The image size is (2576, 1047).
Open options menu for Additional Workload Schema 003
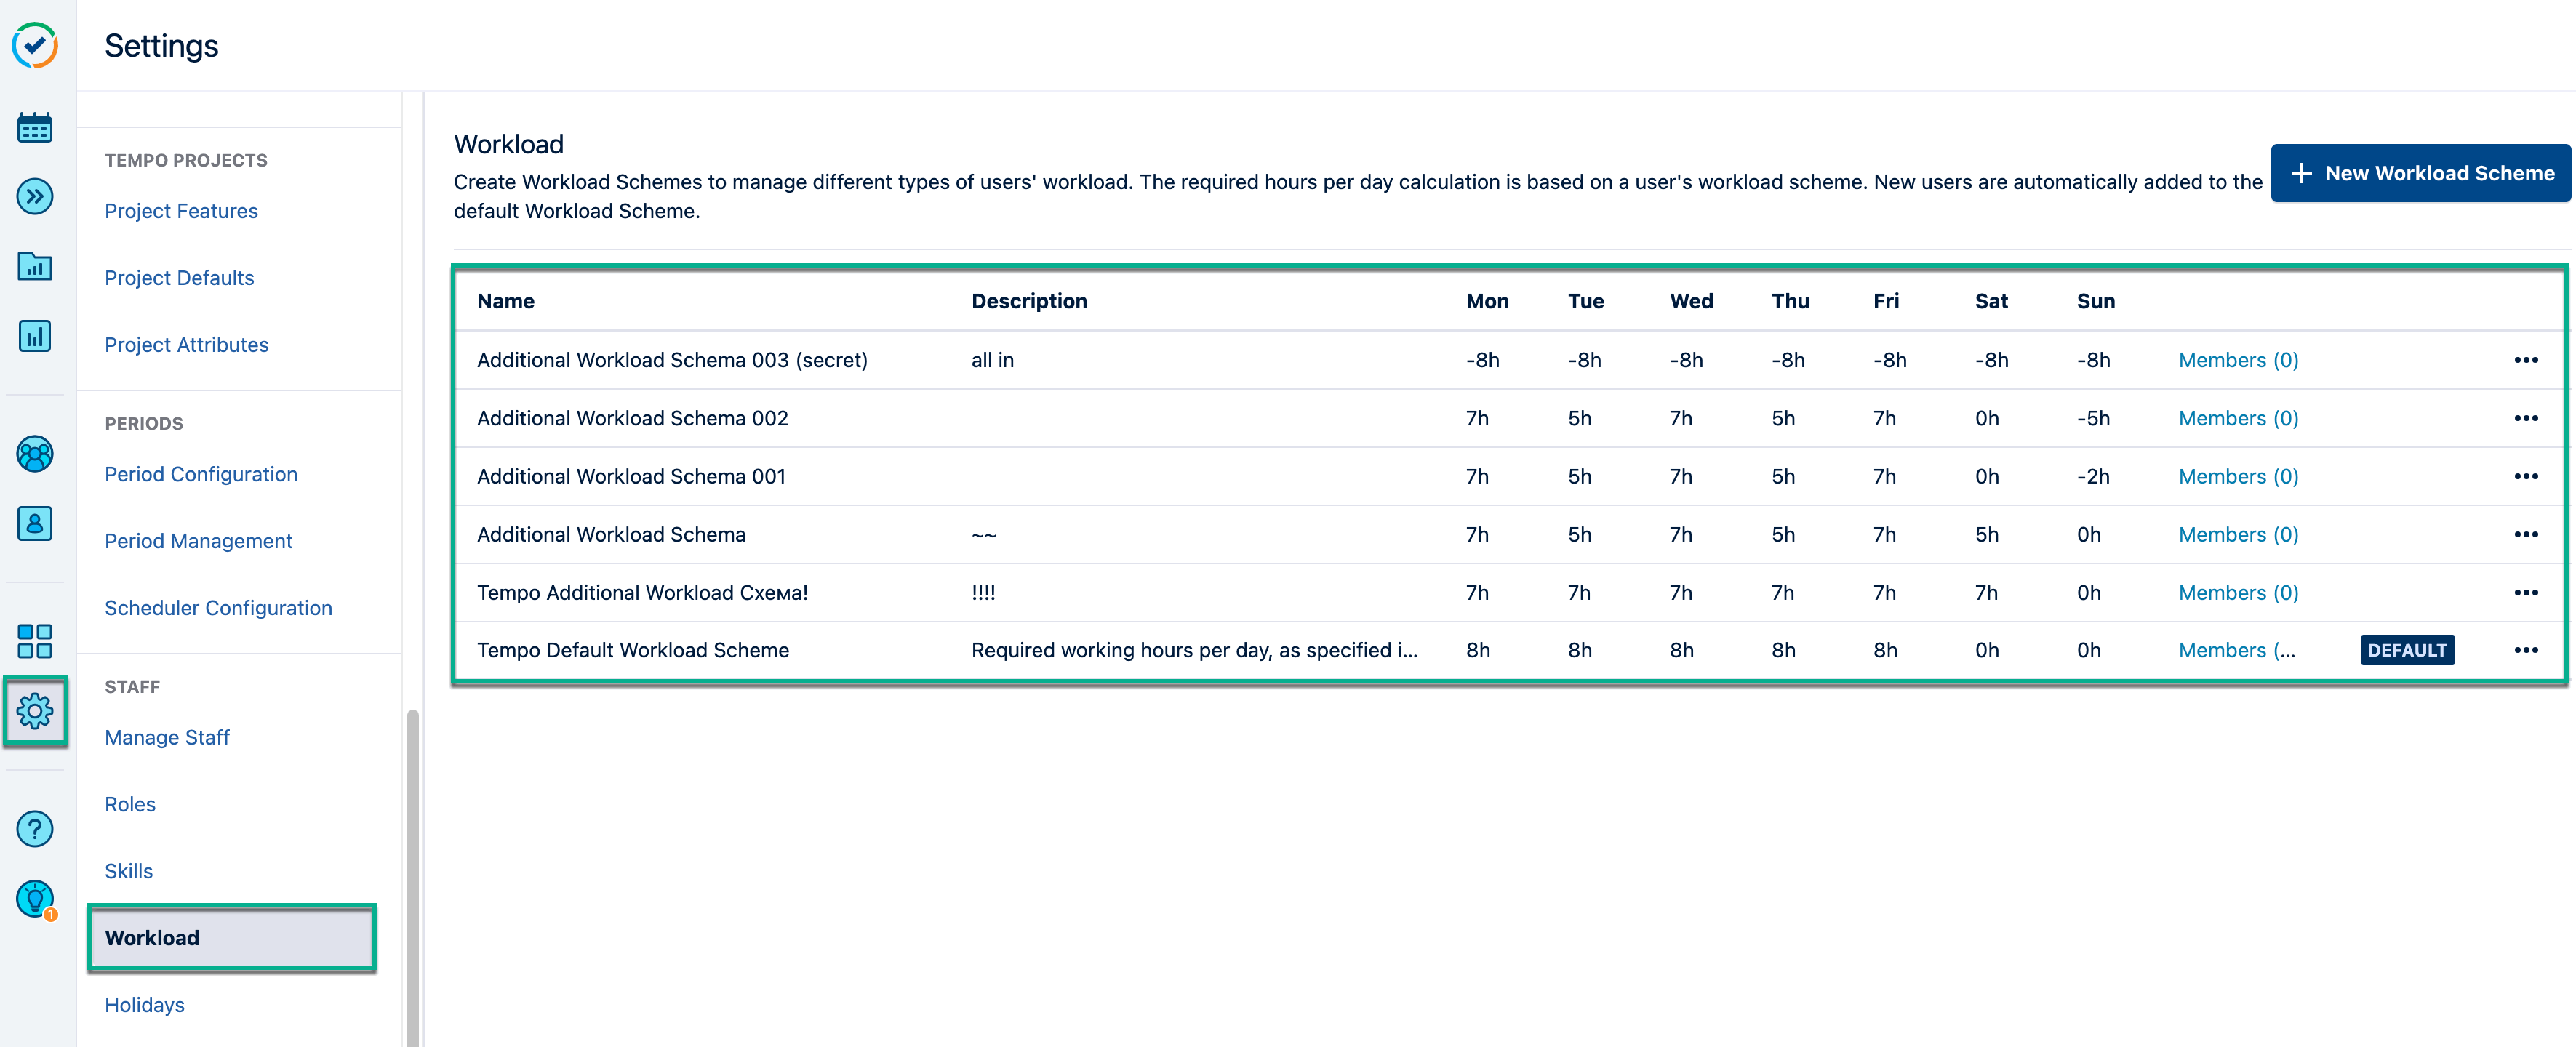pyautogui.click(x=2527, y=360)
